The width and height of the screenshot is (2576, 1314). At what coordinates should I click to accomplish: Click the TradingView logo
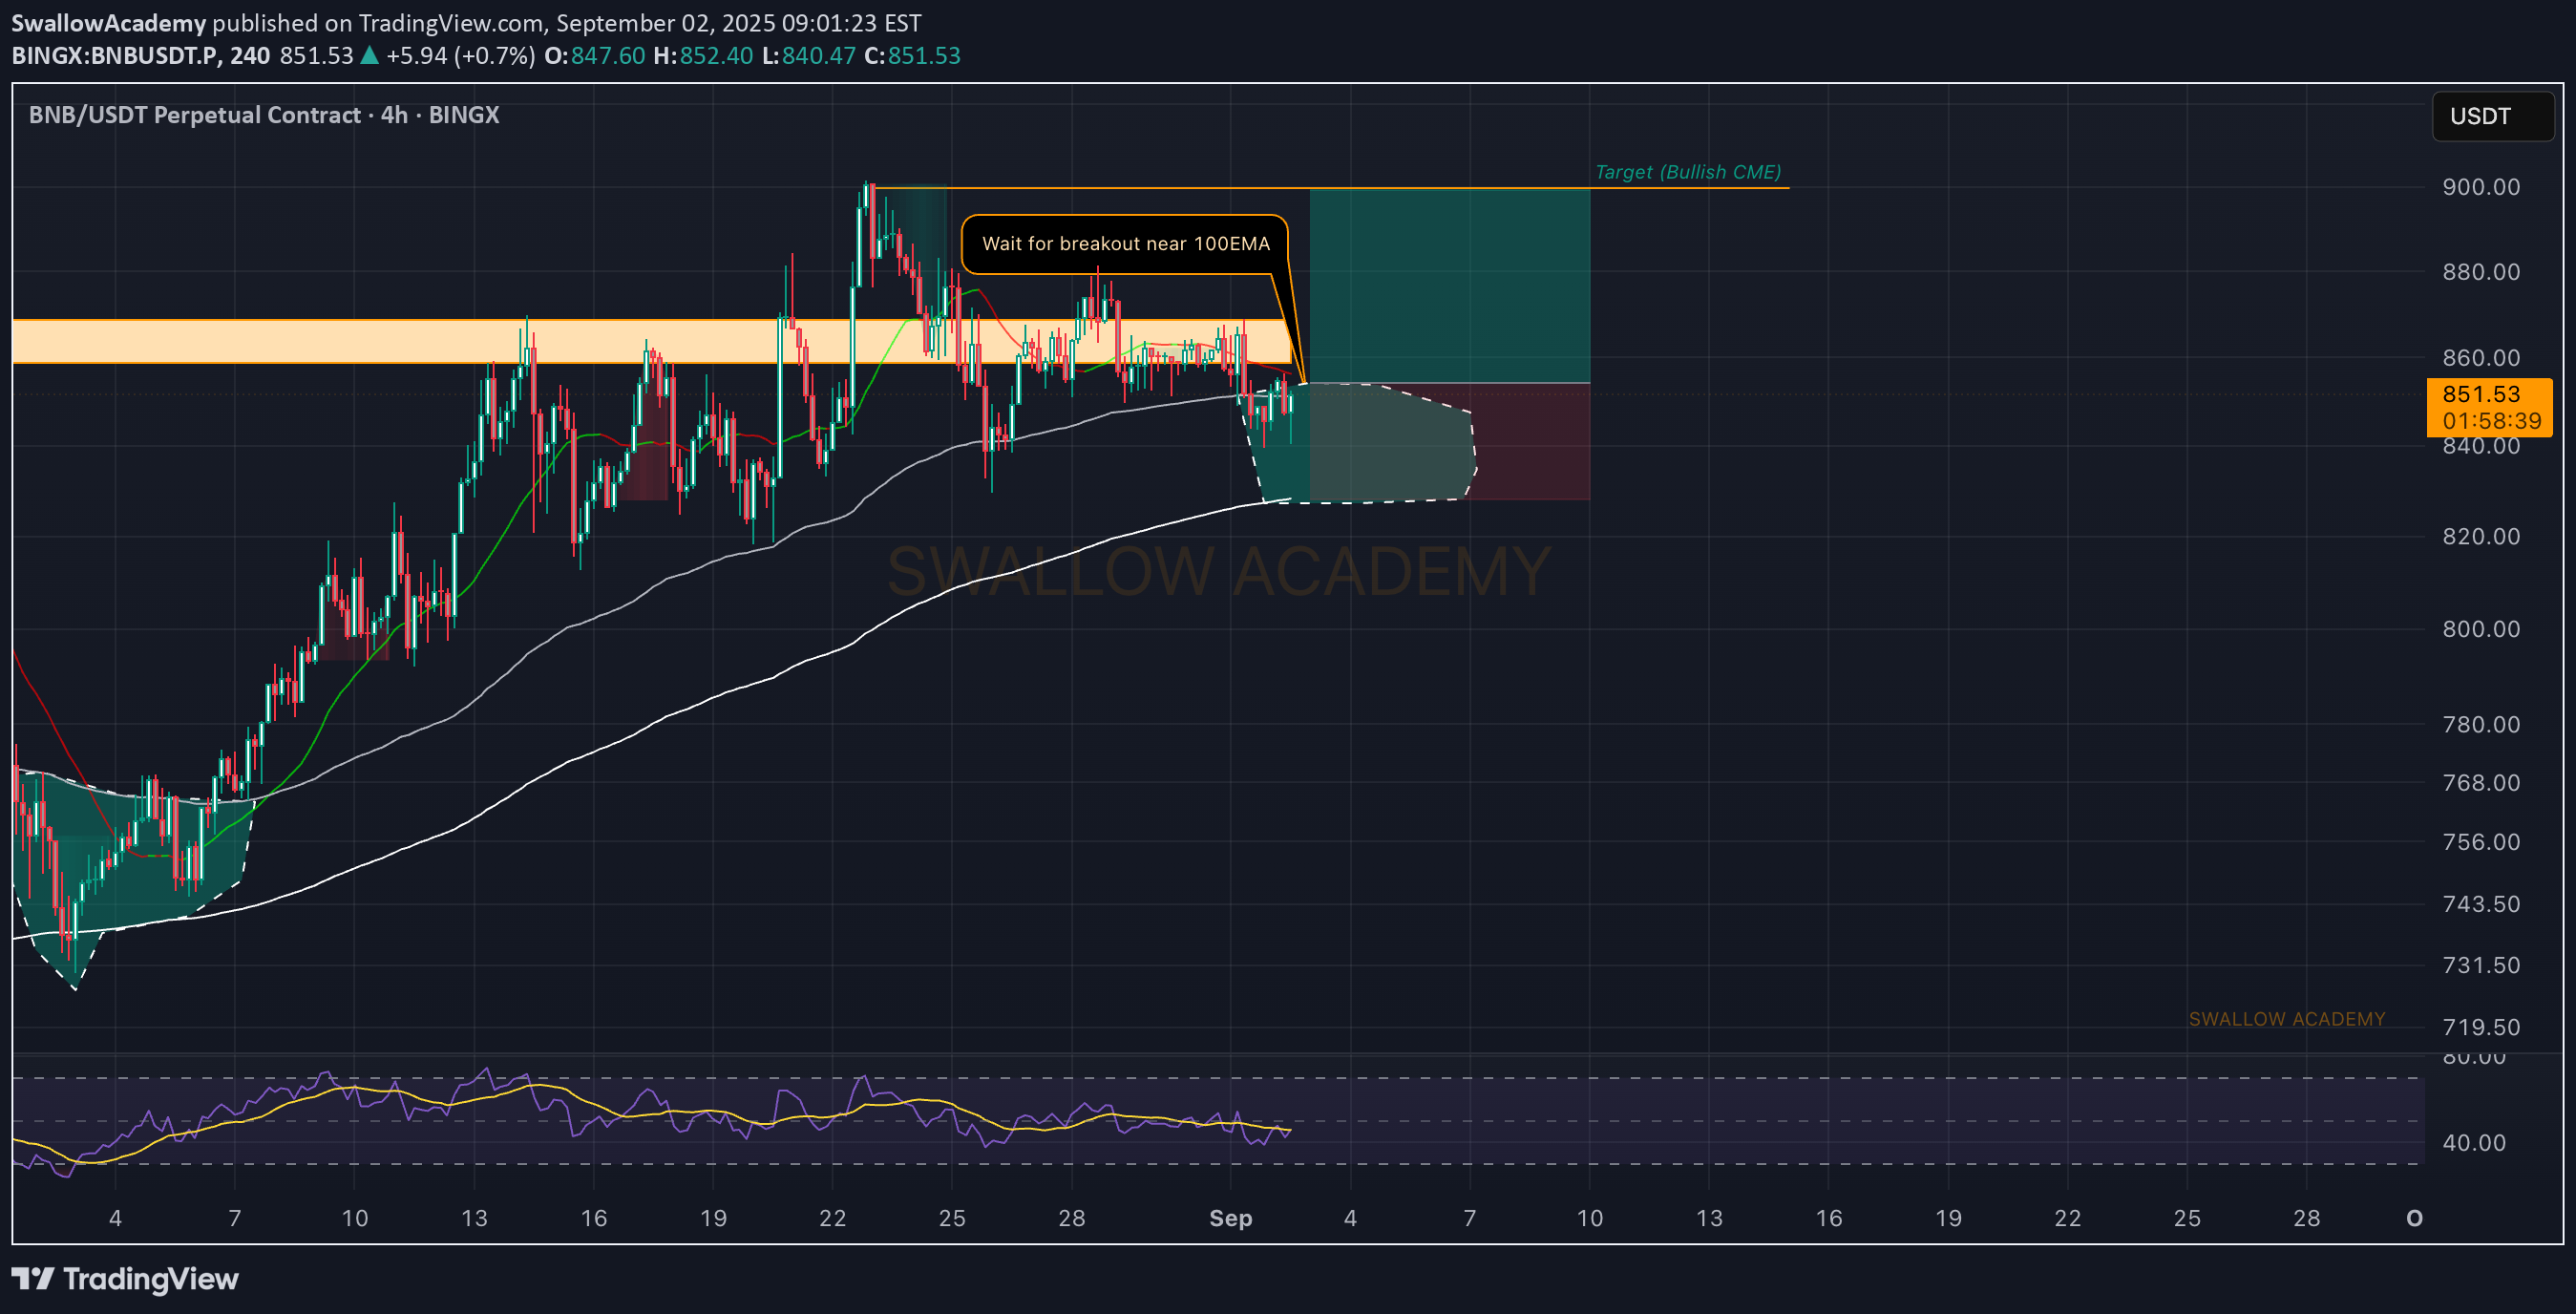coord(125,1279)
